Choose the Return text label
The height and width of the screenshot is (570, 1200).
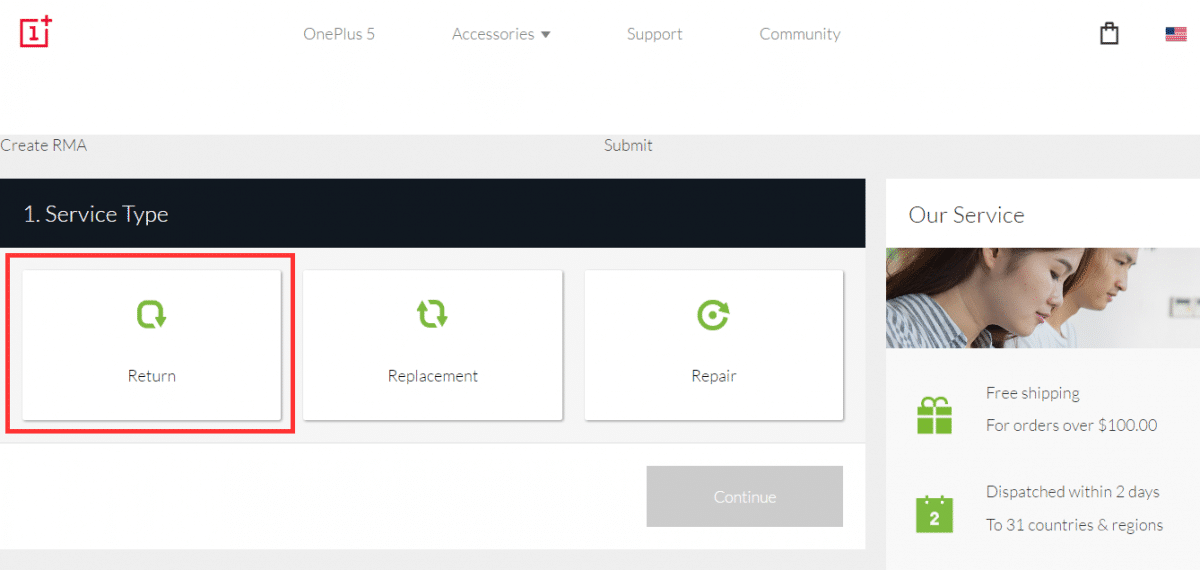152,376
